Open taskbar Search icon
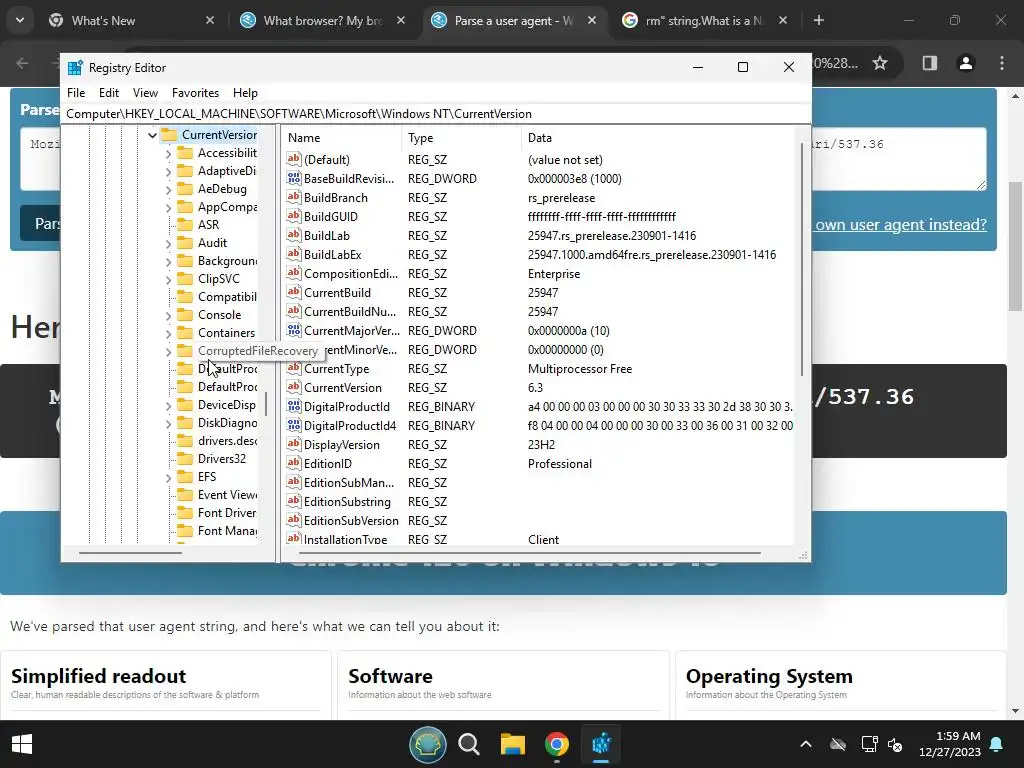 coord(468,744)
